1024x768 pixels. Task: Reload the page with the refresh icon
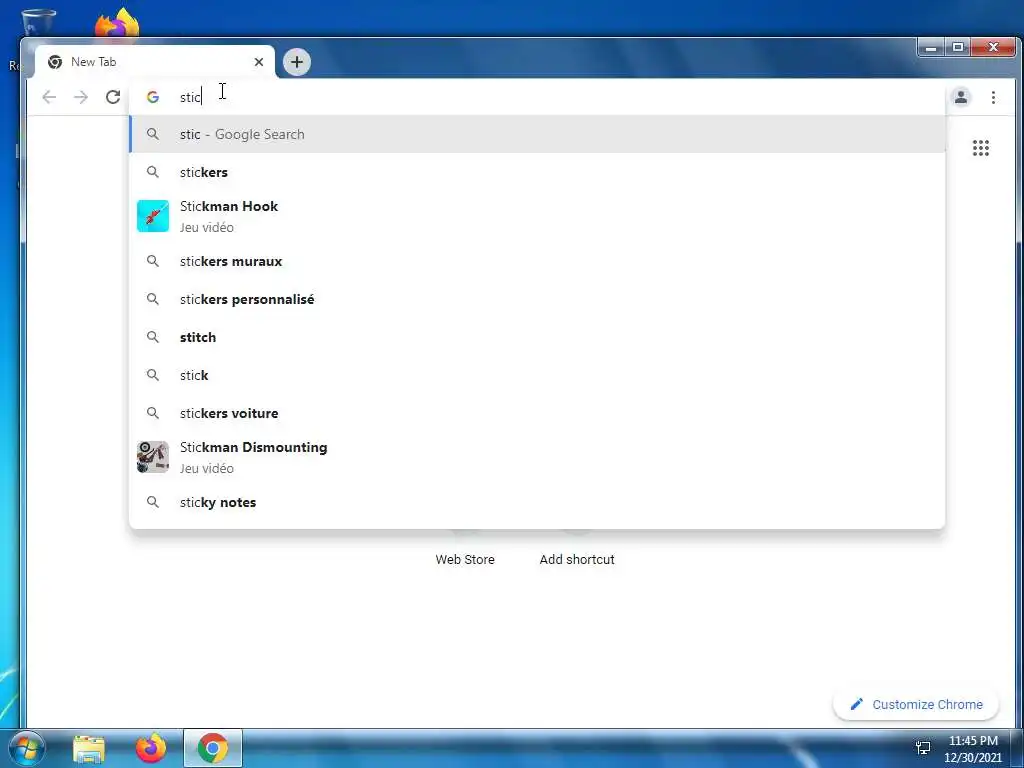pyautogui.click(x=113, y=97)
